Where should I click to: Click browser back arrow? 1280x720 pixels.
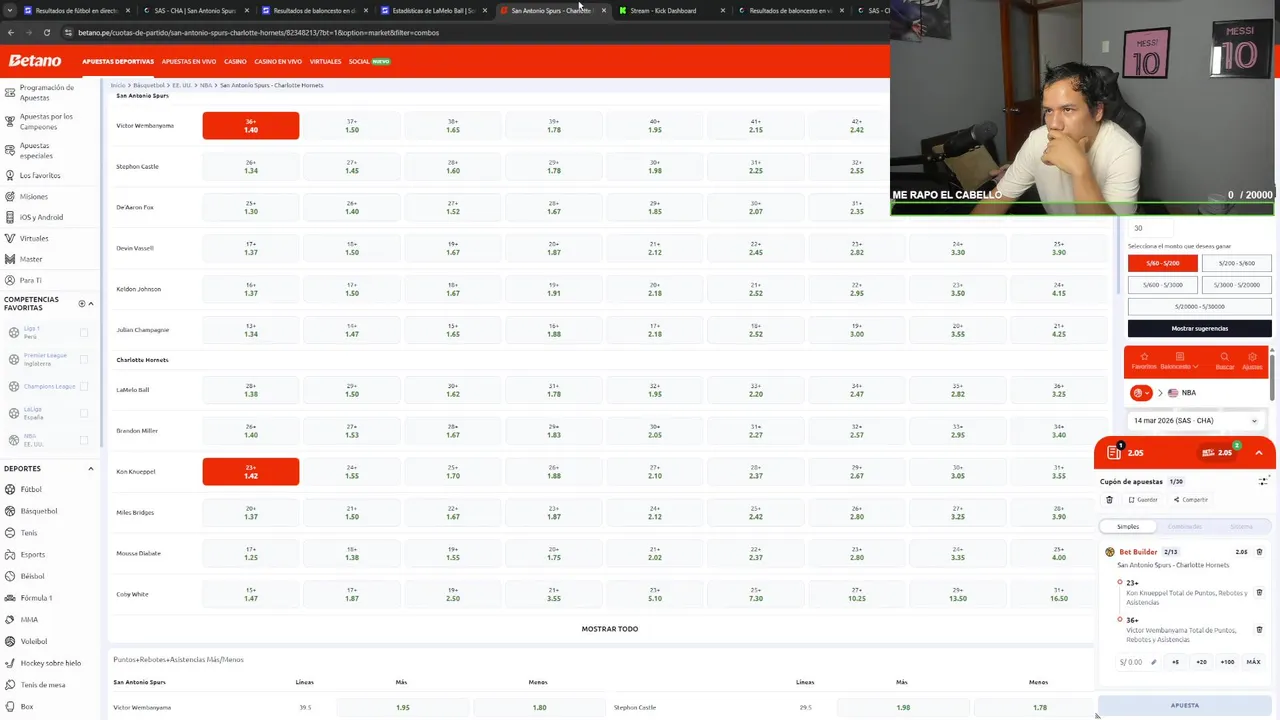click(10, 32)
